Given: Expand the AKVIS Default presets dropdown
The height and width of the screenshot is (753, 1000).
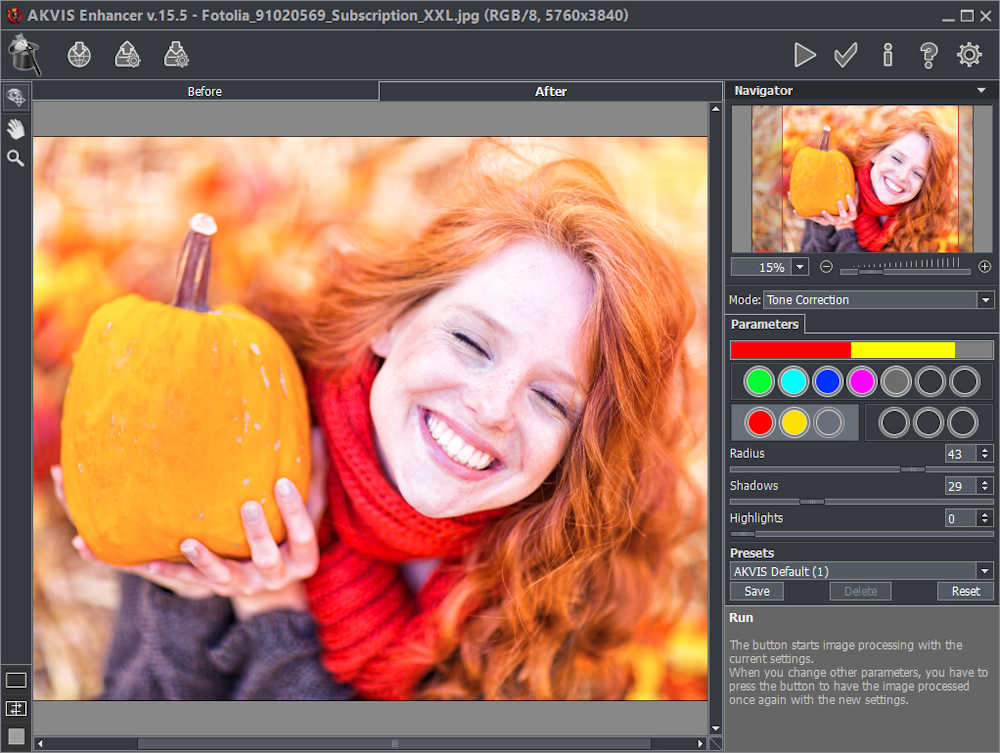Looking at the screenshot, I should click(x=985, y=571).
